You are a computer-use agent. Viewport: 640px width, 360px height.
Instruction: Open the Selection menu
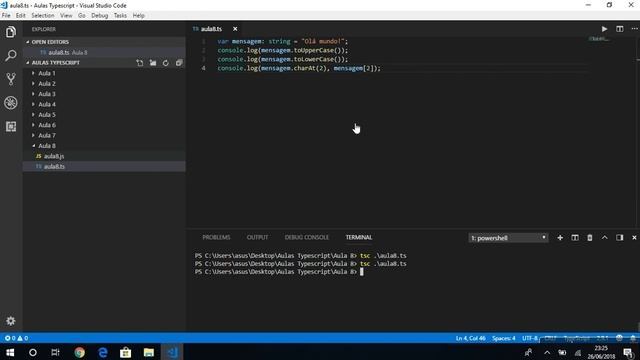pyautogui.click(x=43, y=16)
